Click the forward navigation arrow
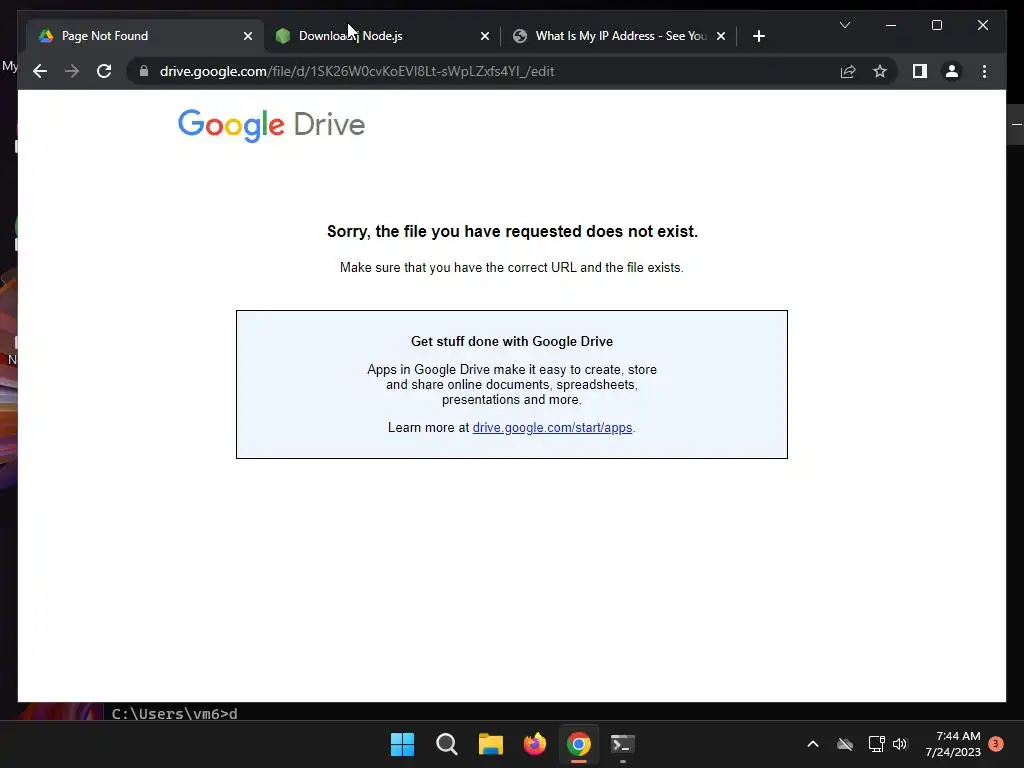This screenshot has height=768, width=1024. (x=72, y=71)
